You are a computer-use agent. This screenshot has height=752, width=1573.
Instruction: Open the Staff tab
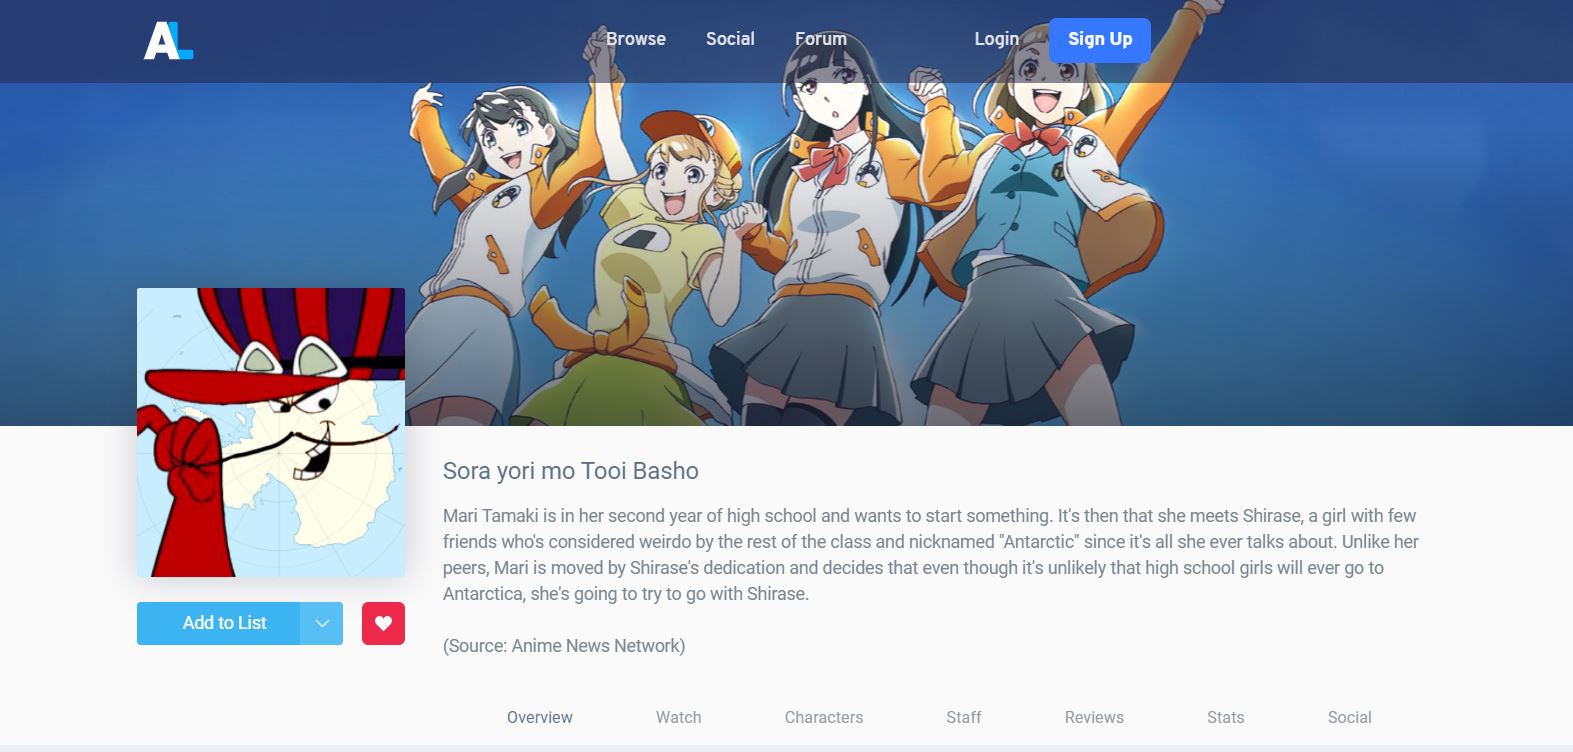tap(964, 717)
